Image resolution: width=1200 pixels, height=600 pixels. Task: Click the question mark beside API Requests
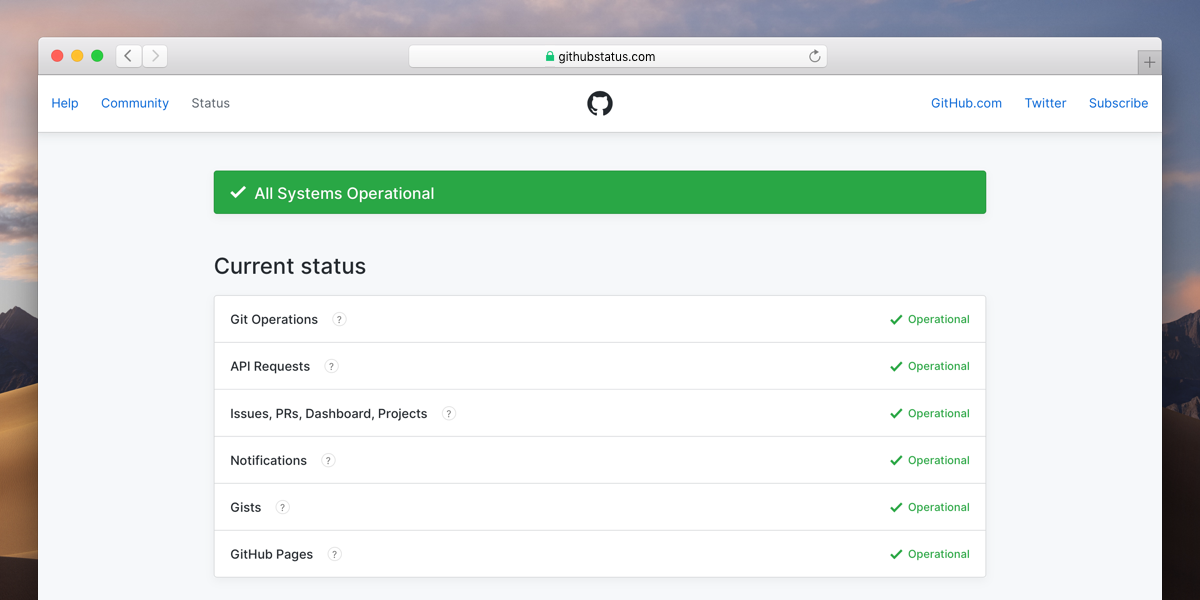331,366
